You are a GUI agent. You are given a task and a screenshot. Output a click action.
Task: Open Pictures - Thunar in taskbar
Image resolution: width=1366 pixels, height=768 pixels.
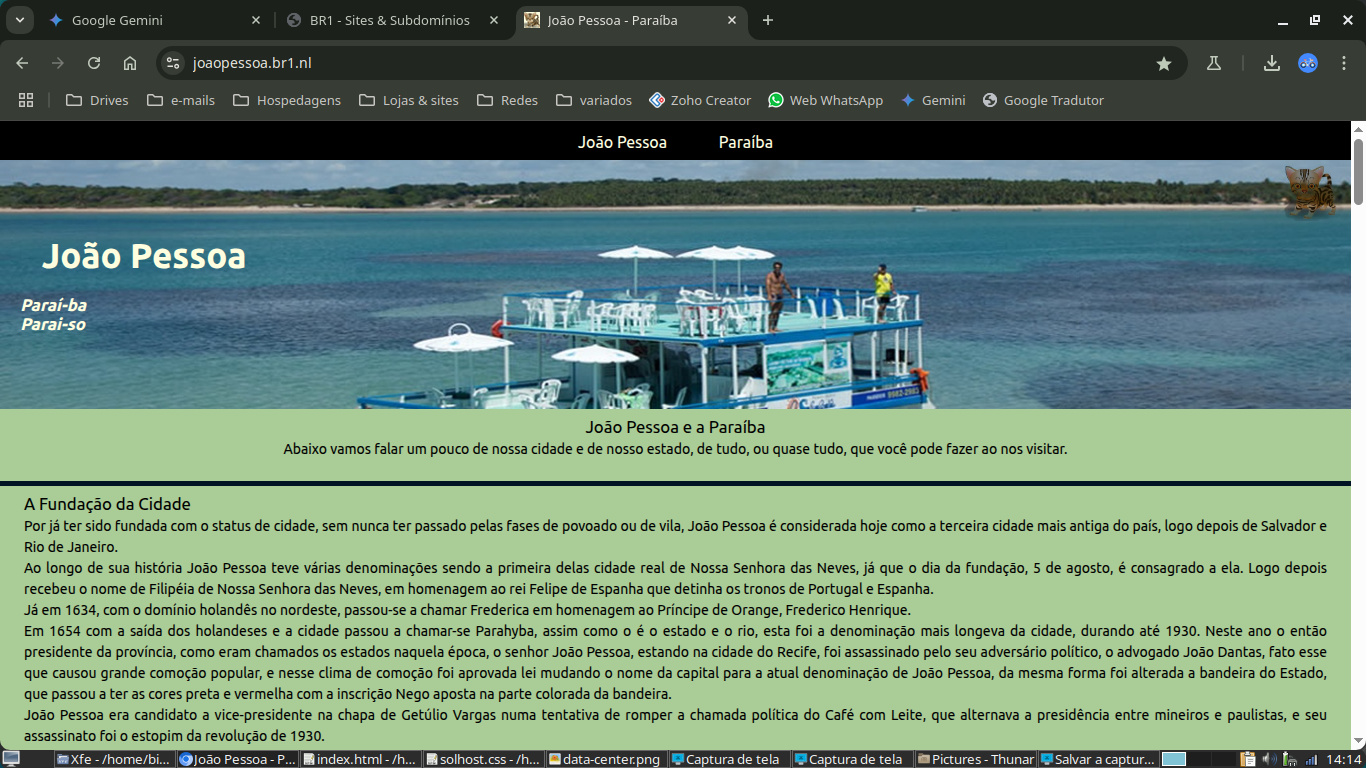(x=975, y=759)
